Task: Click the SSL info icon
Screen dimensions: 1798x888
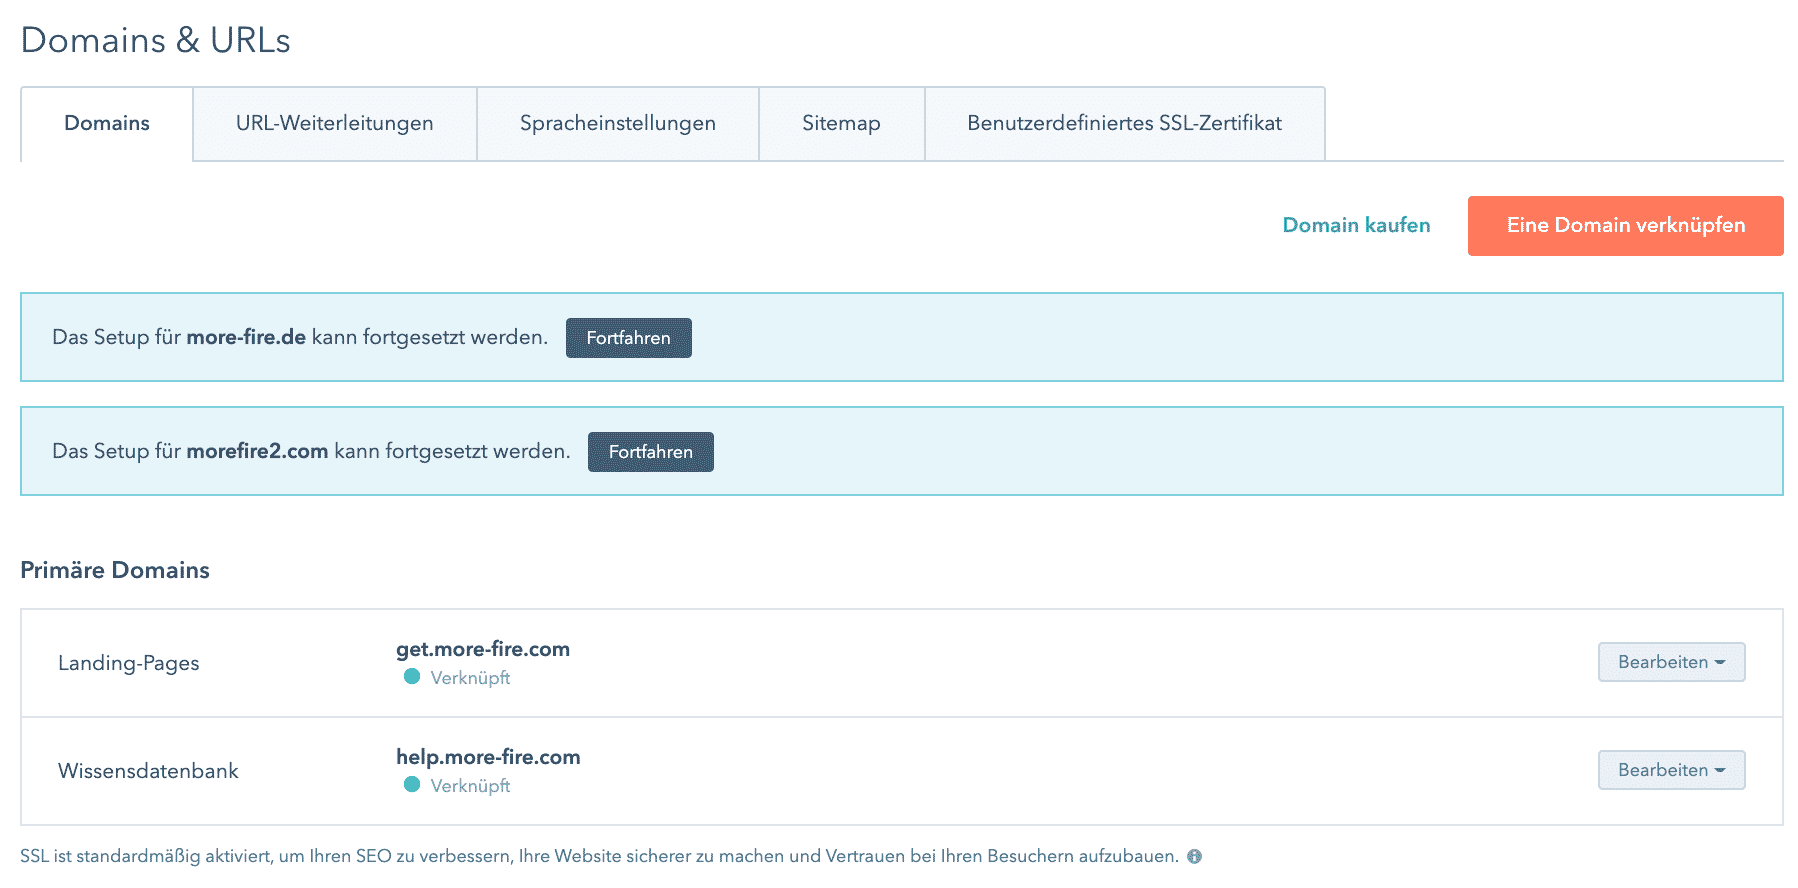Action: click(x=1194, y=857)
